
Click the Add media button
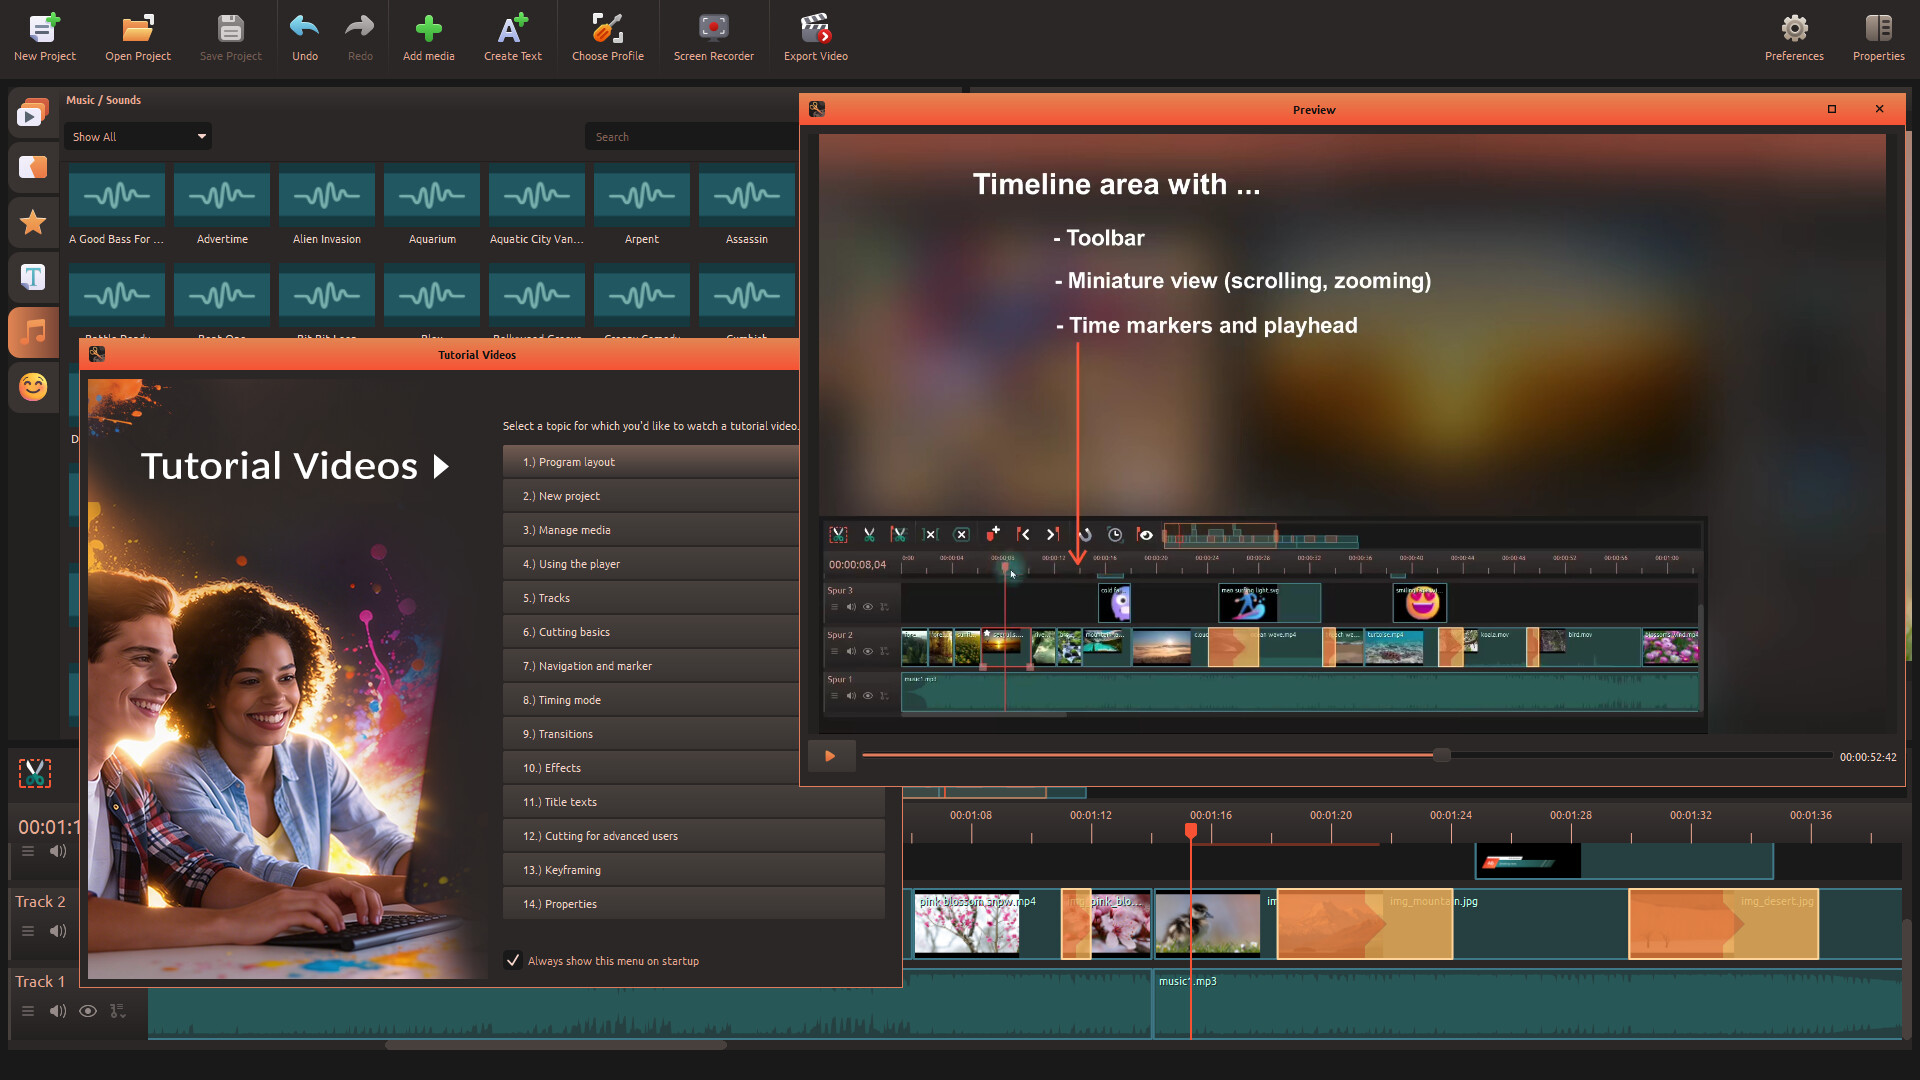point(428,30)
